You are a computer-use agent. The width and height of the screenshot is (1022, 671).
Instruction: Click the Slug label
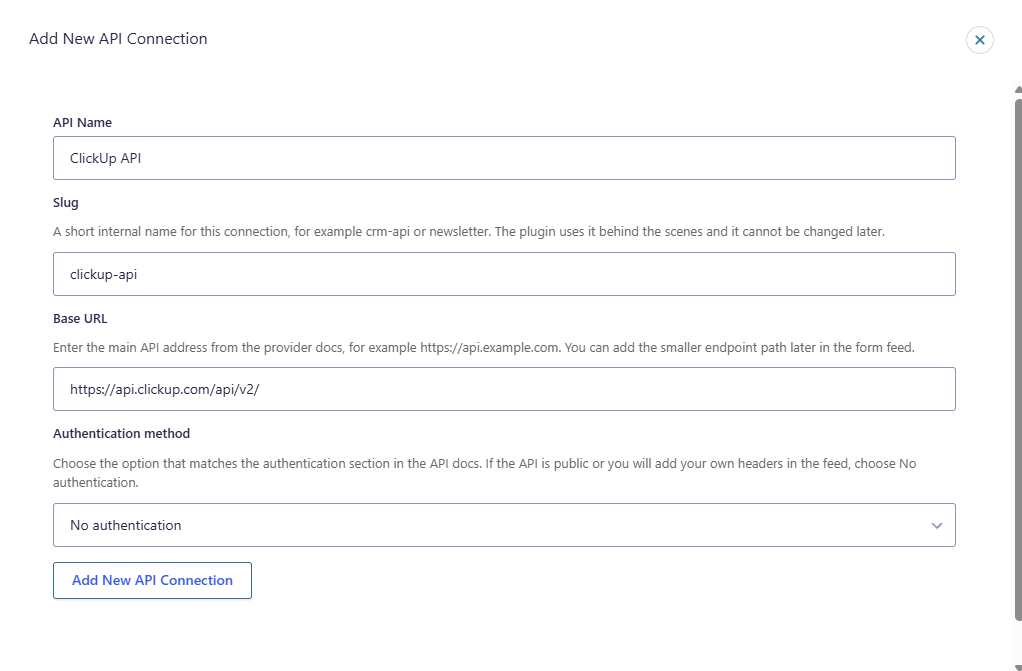(x=66, y=203)
